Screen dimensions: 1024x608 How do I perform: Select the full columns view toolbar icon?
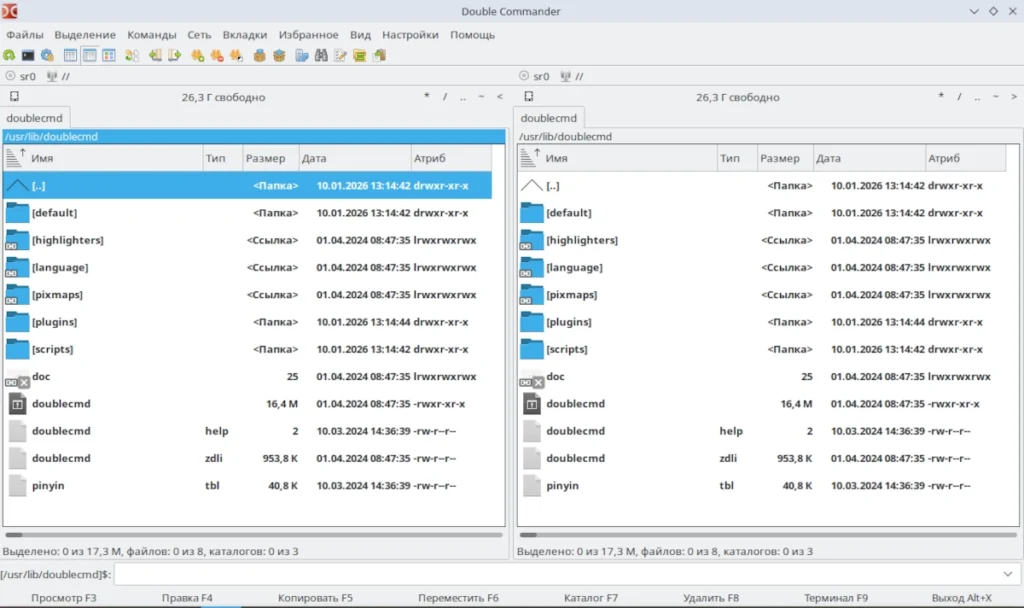coord(89,56)
